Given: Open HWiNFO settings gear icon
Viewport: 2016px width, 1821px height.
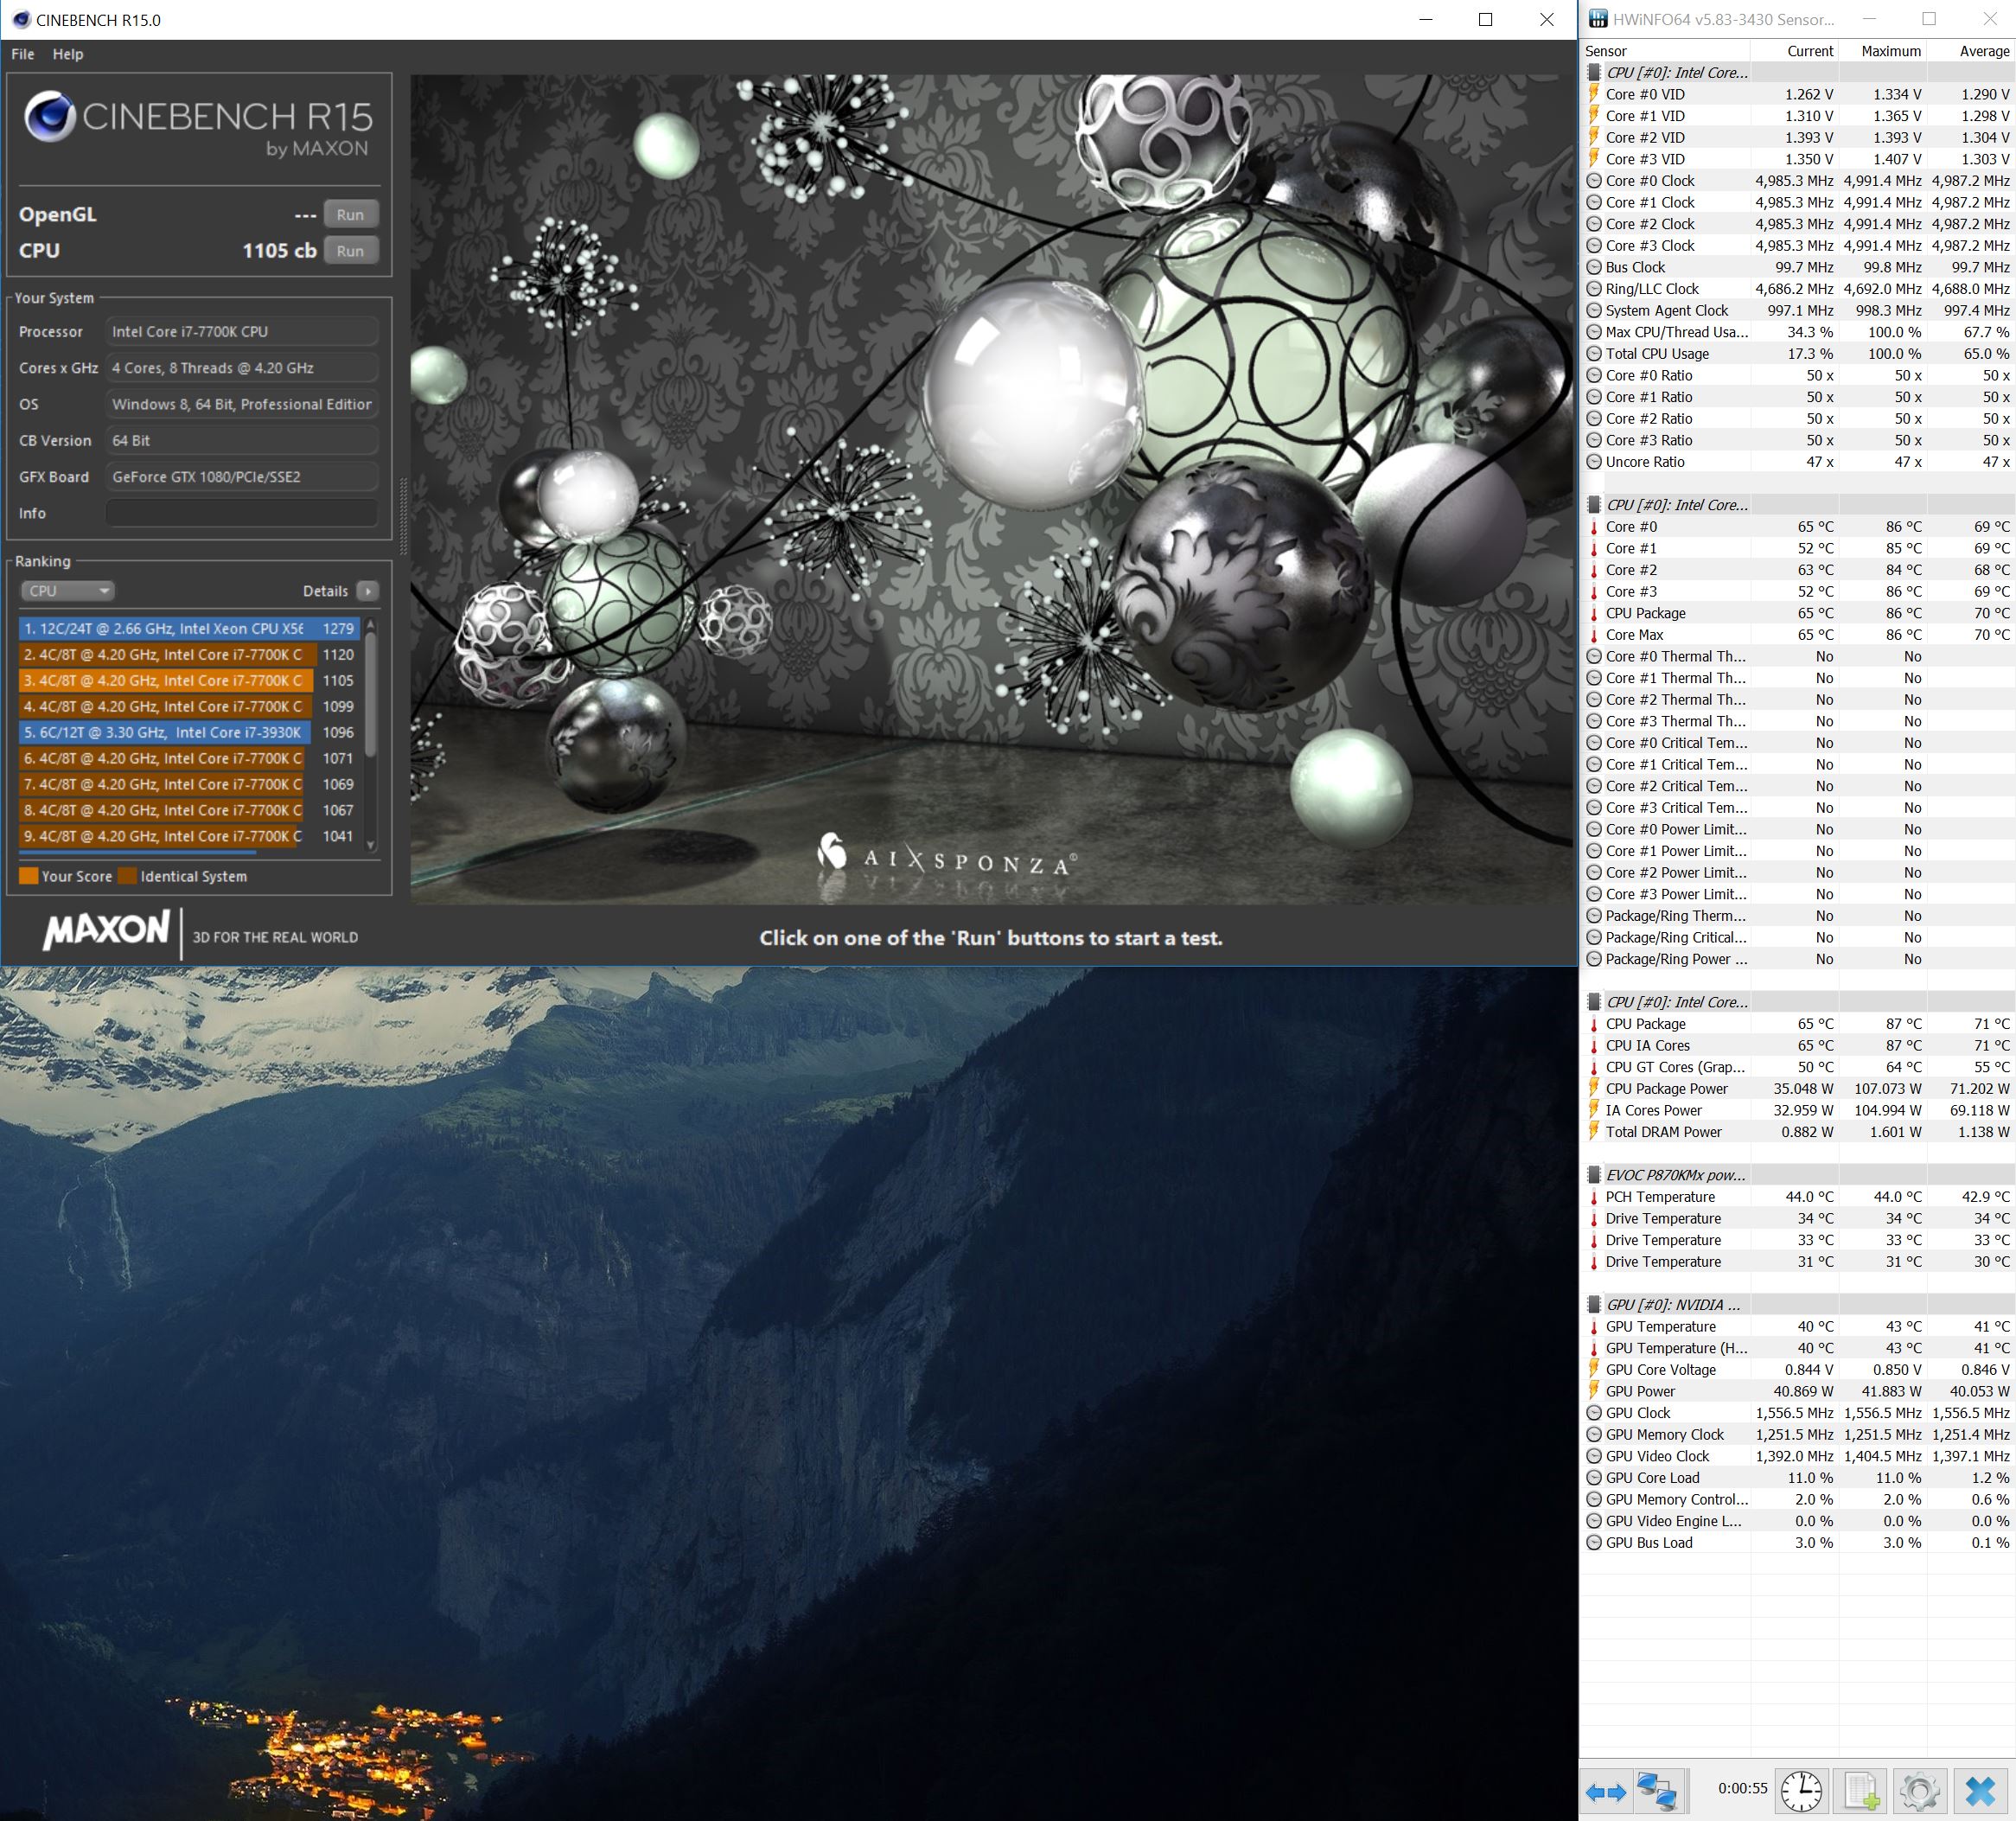Looking at the screenshot, I should pyautogui.click(x=1919, y=1791).
